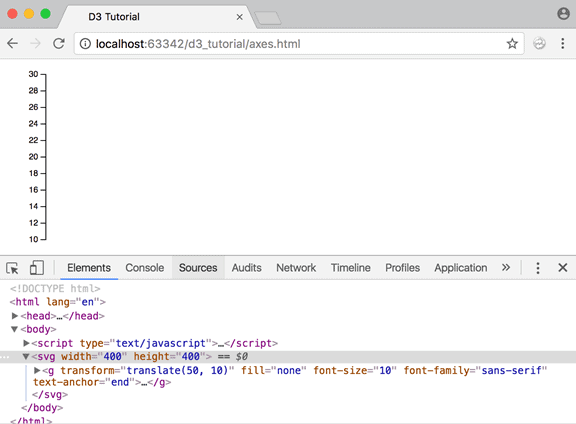Reload the page with the refresh icon

tap(59, 43)
